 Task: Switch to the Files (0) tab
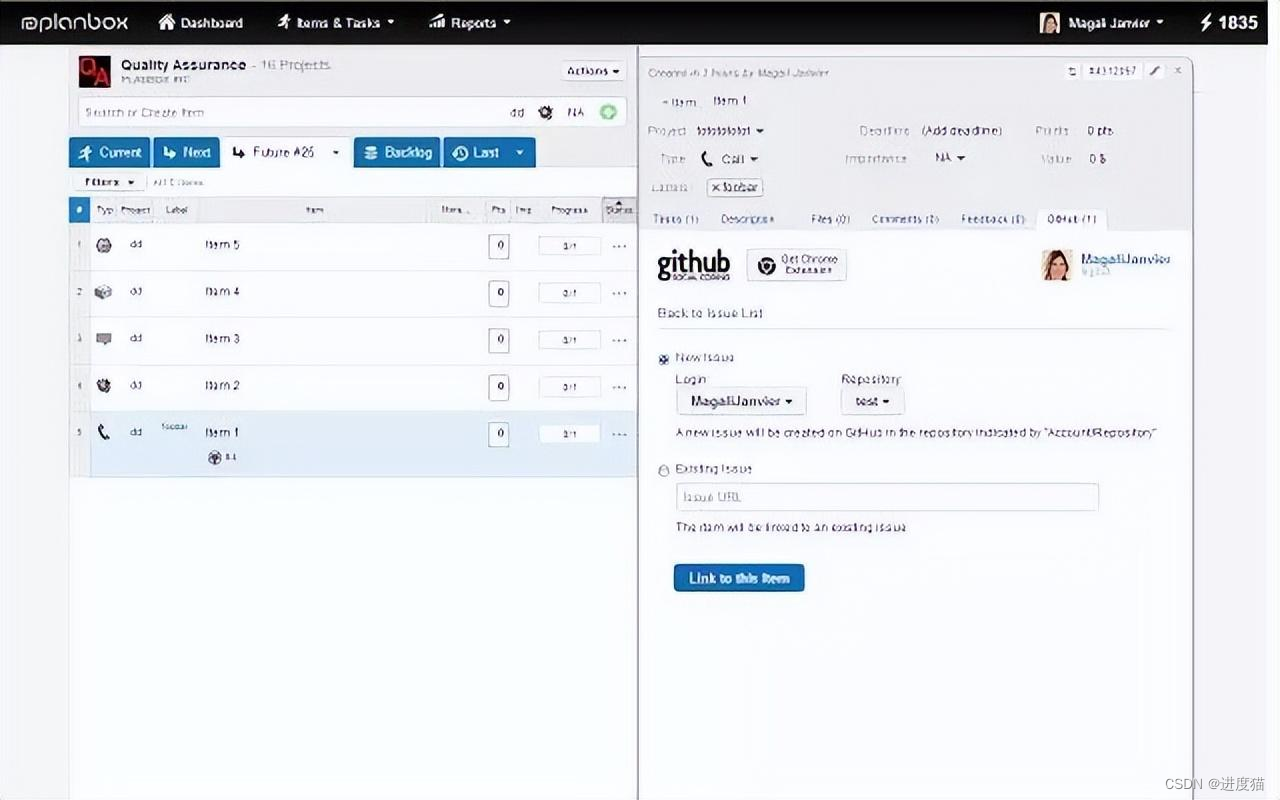830,219
